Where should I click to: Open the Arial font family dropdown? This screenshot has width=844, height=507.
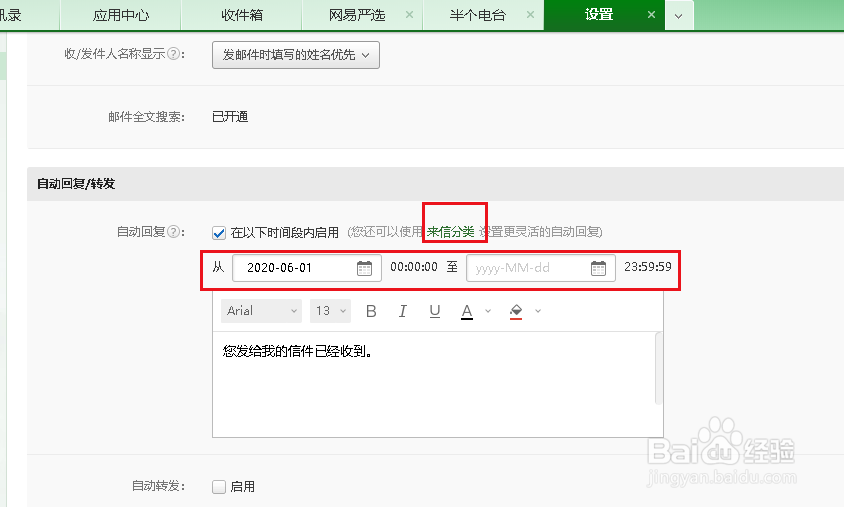pyautogui.click(x=261, y=311)
